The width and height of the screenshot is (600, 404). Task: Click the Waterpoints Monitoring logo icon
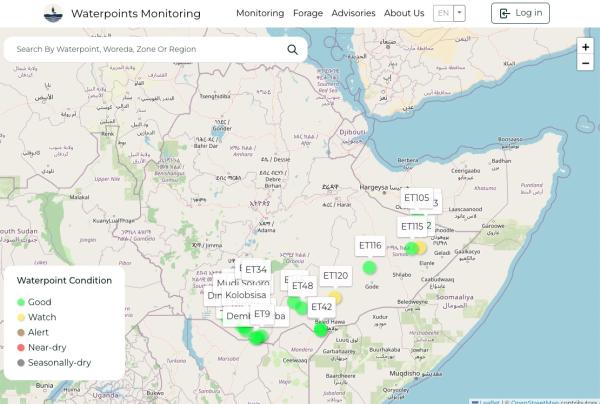[x=53, y=14]
